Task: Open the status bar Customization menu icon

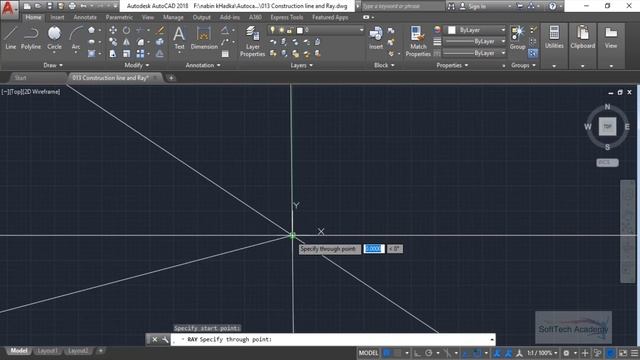Action: (x=635, y=353)
